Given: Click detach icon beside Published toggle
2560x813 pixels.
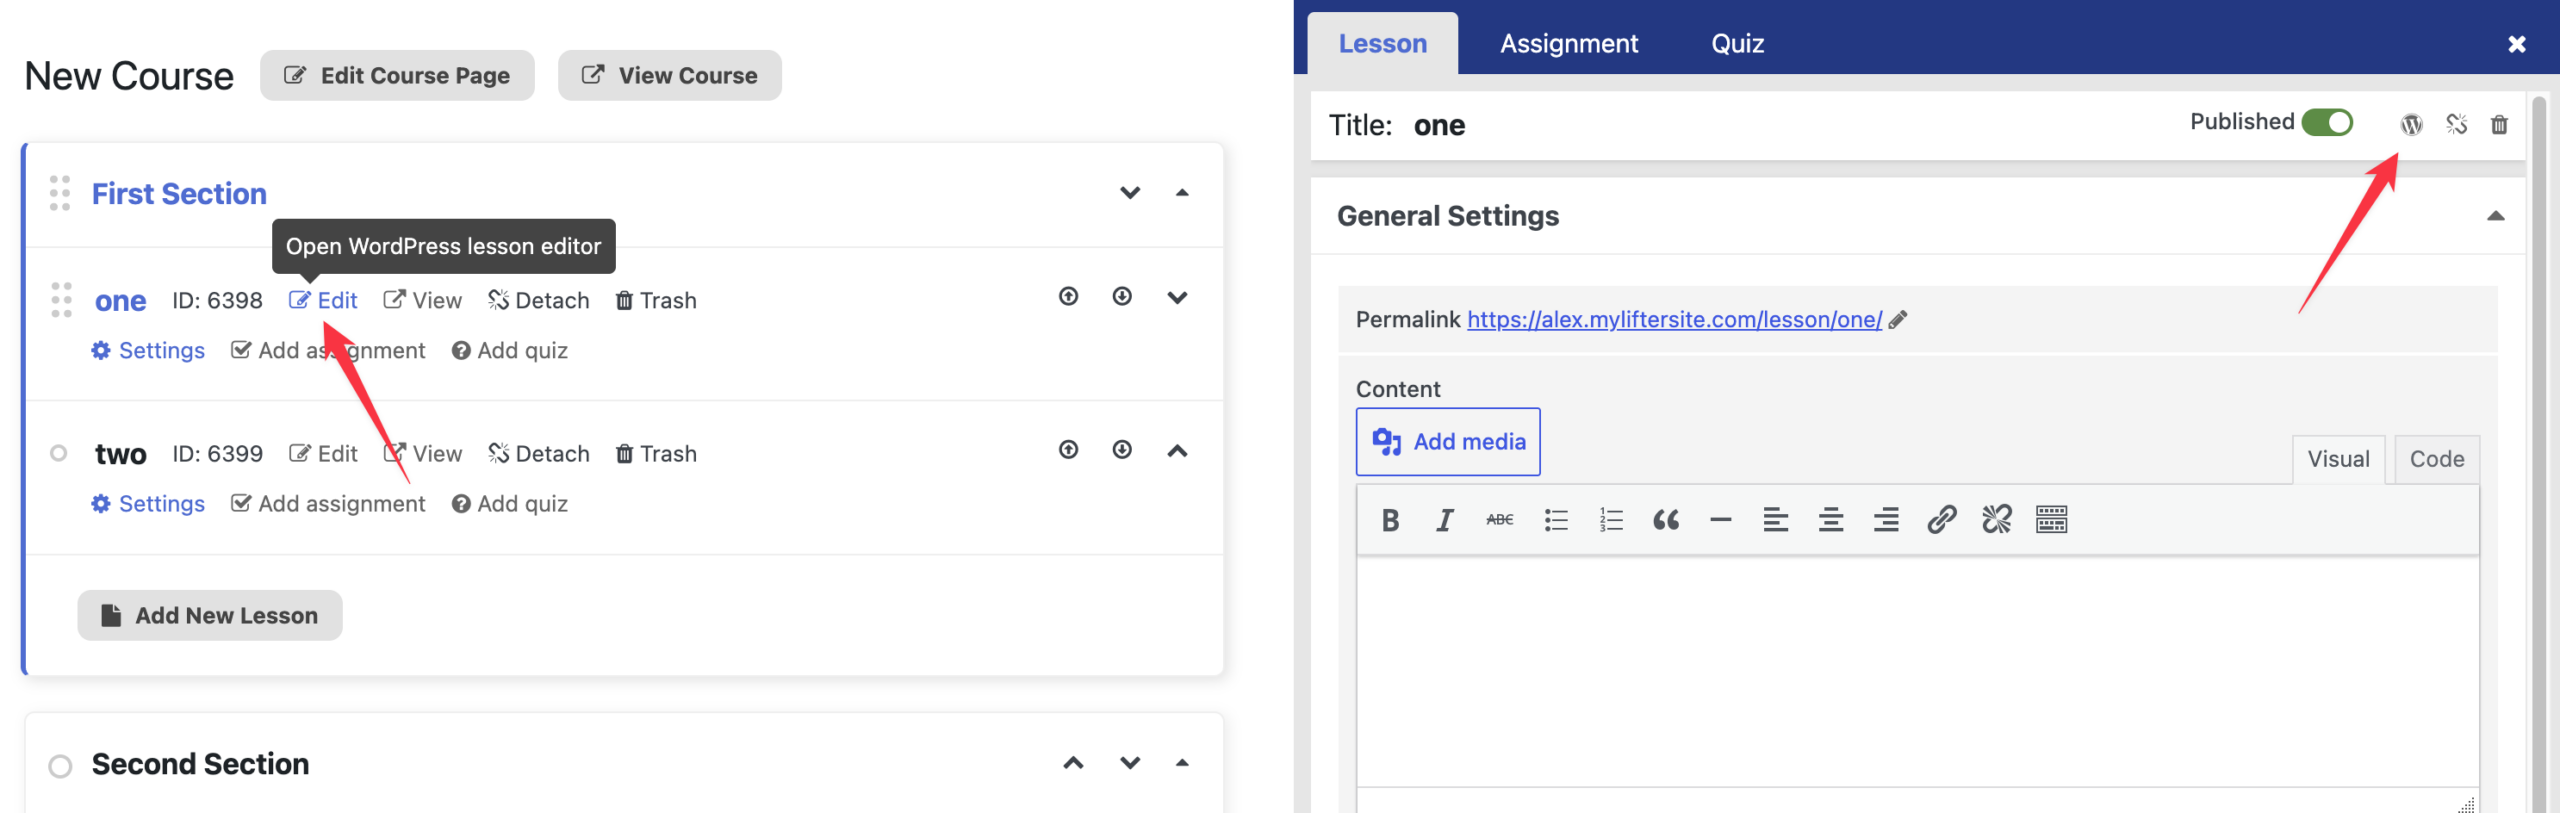Looking at the screenshot, I should [x=2456, y=124].
